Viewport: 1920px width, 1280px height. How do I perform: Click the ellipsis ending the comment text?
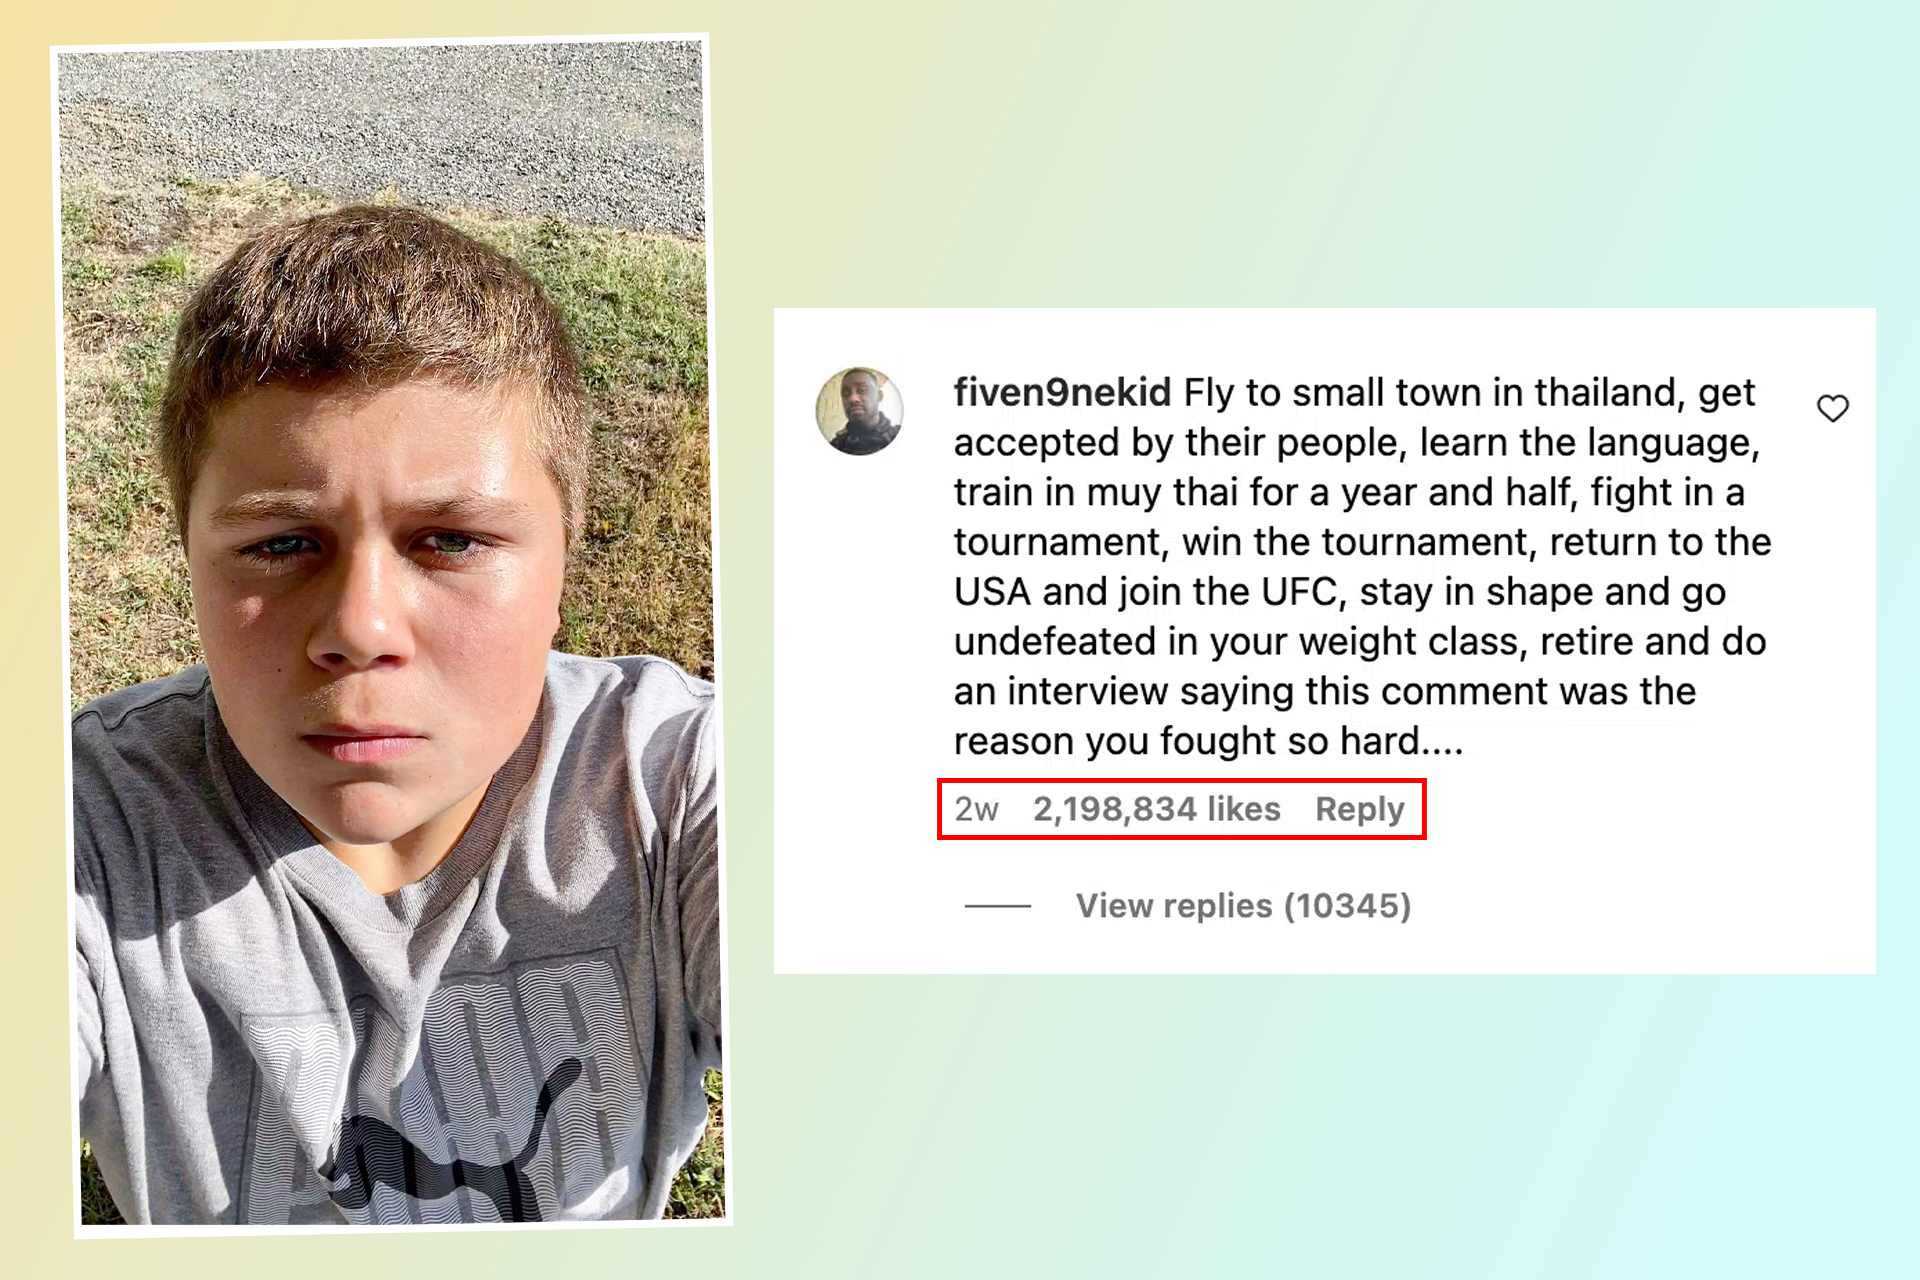click(1443, 742)
